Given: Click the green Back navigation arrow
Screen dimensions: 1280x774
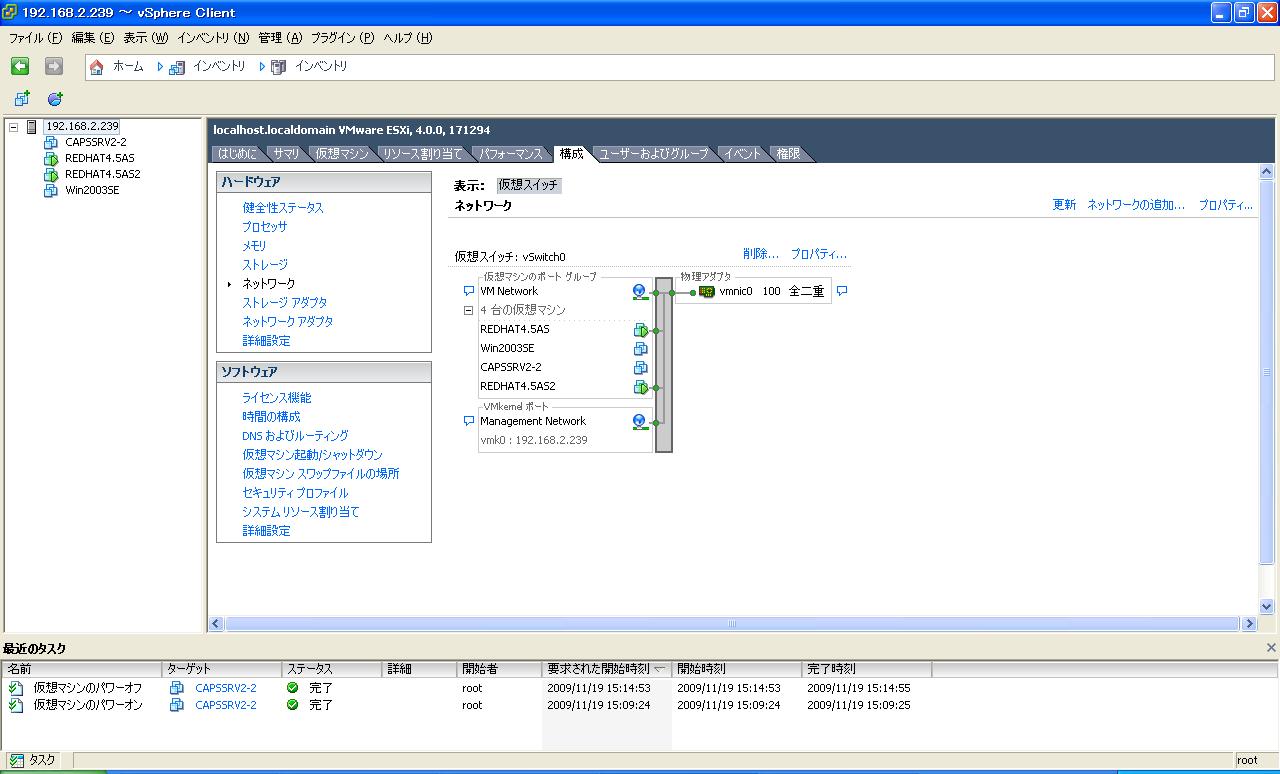Looking at the screenshot, I should [x=20, y=66].
